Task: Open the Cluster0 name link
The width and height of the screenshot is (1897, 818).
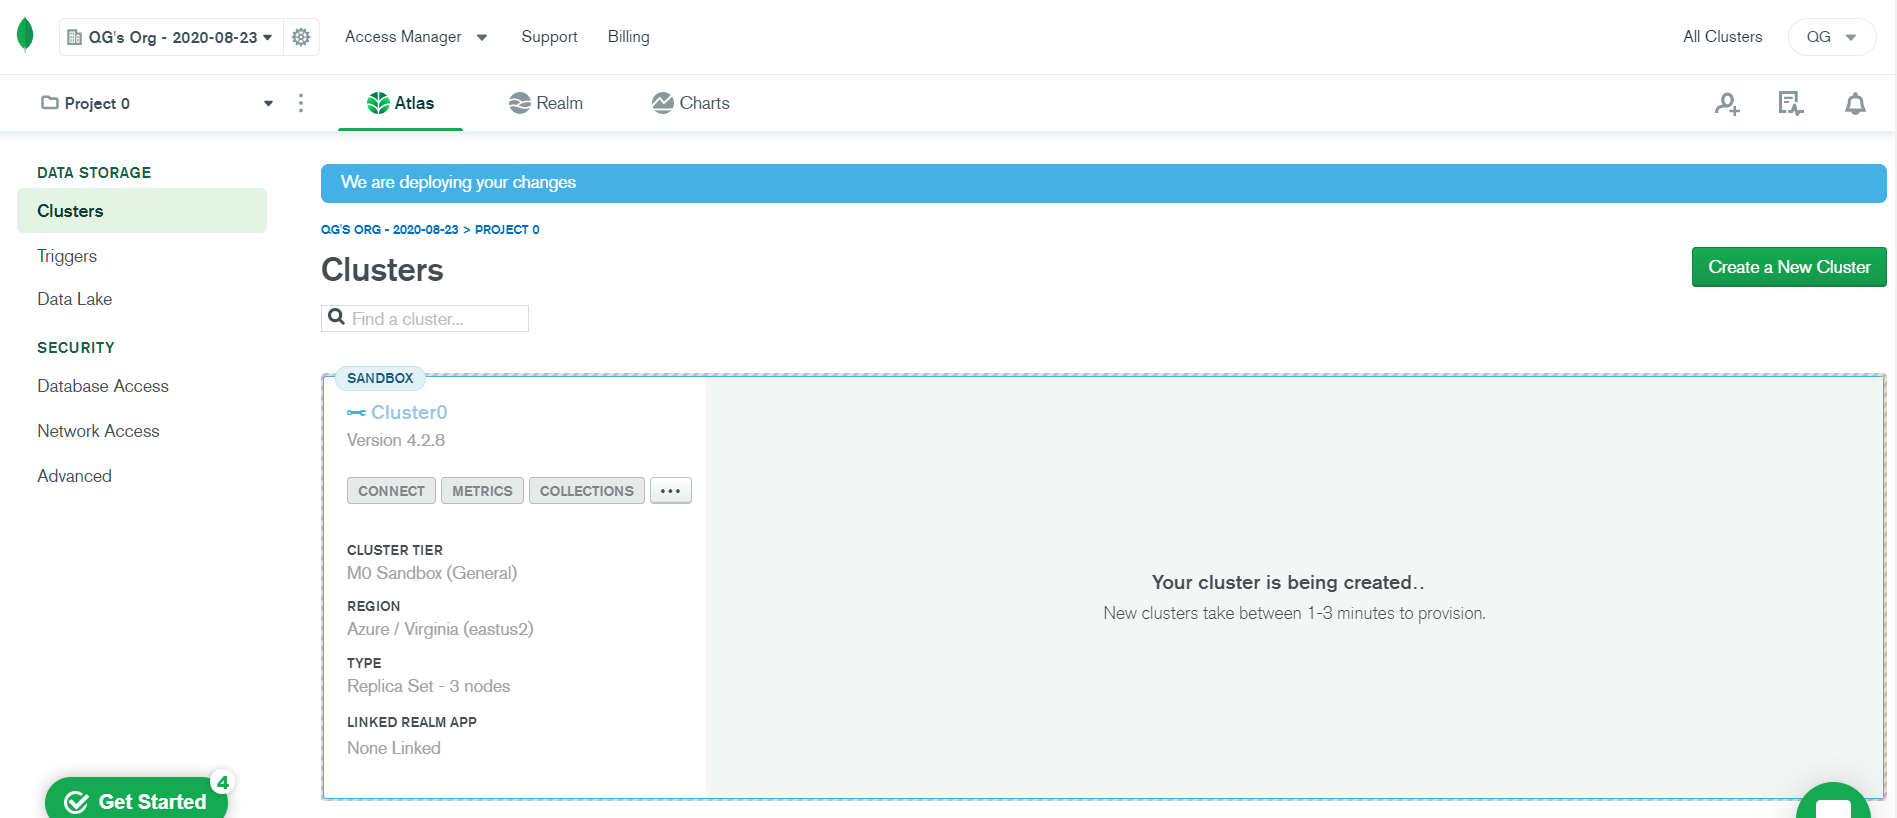Action: (x=409, y=412)
